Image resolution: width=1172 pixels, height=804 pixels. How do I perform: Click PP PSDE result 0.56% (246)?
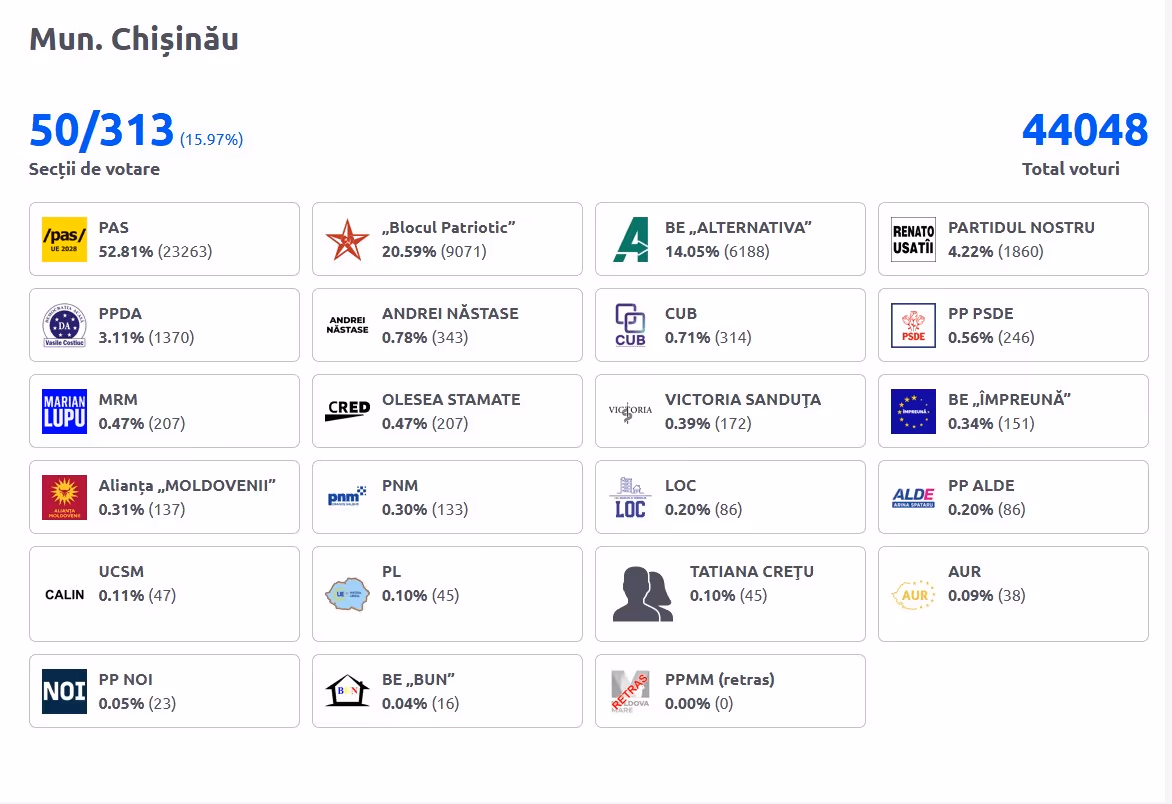tap(992, 338)
